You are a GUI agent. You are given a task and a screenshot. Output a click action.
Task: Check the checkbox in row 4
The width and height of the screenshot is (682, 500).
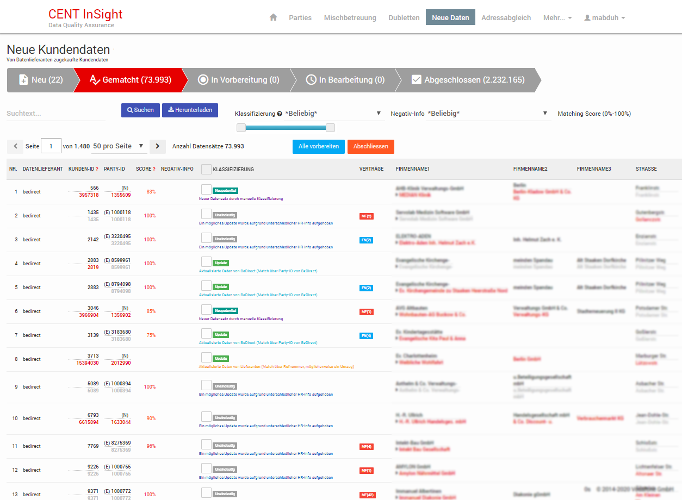pos(206,261)
